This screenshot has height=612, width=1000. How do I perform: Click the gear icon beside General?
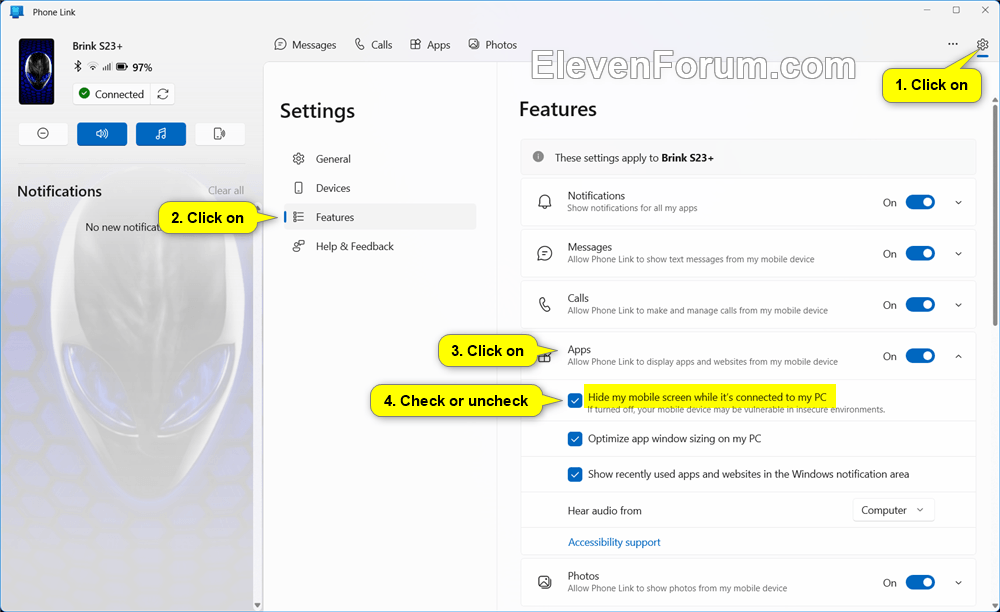(298, 159)
